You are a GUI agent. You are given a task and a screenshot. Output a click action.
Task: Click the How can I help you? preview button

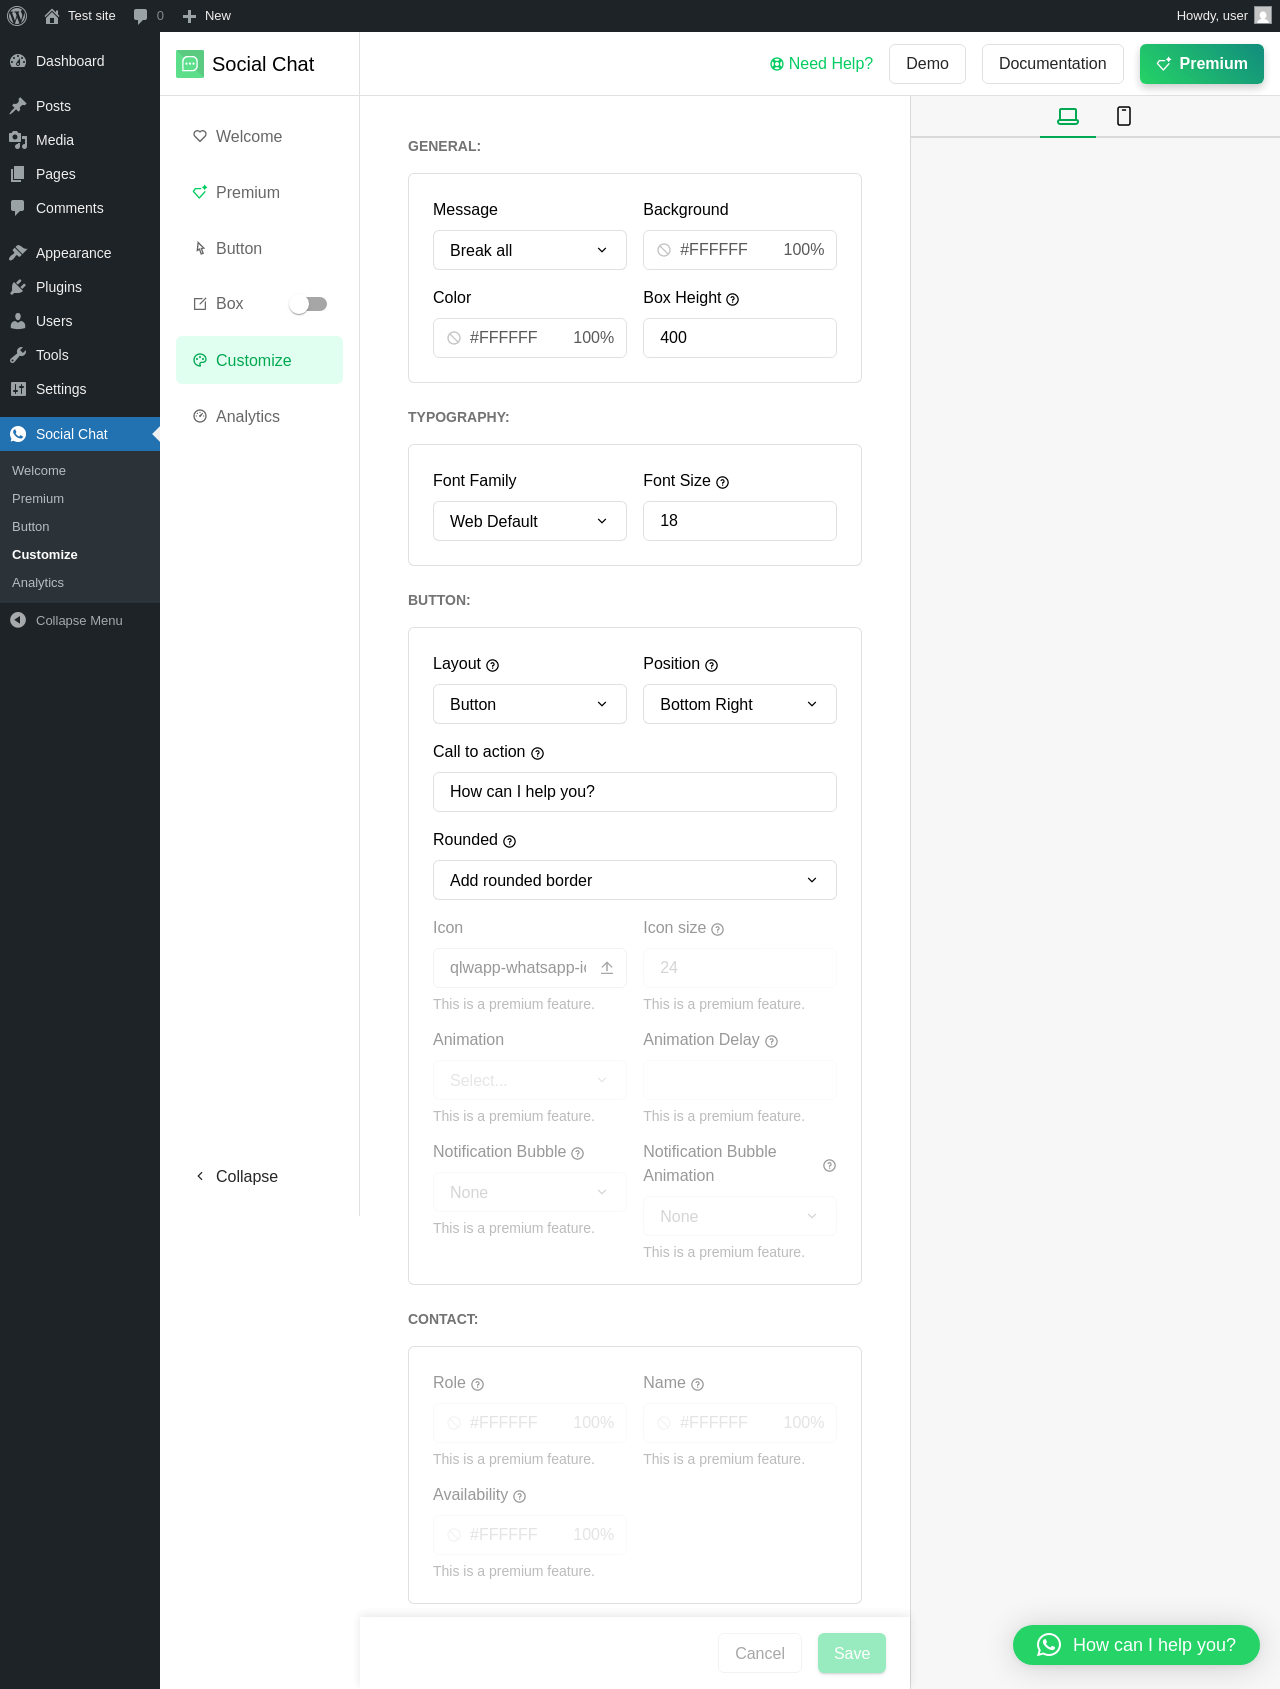point(1136,1645)
